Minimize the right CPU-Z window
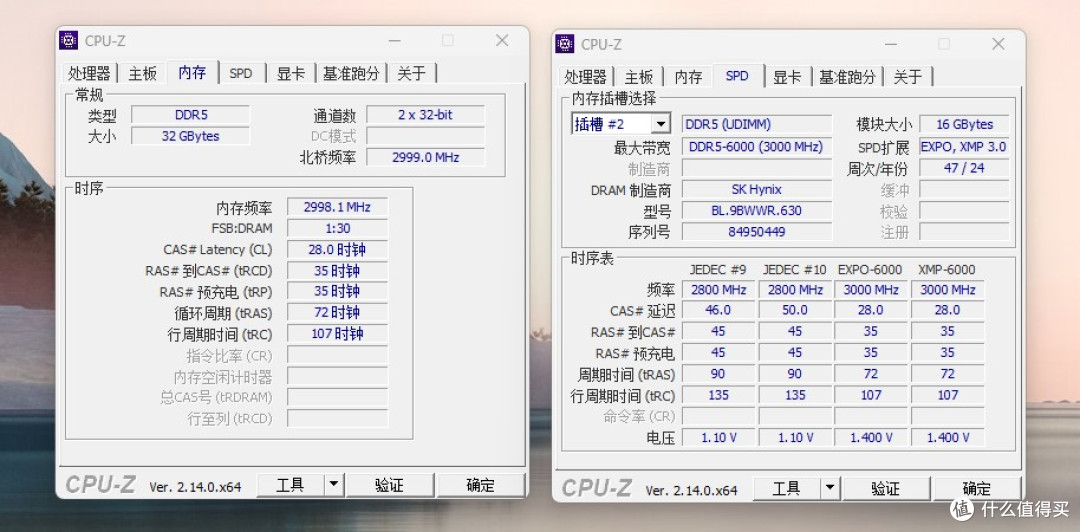 [x=890, y=44]
